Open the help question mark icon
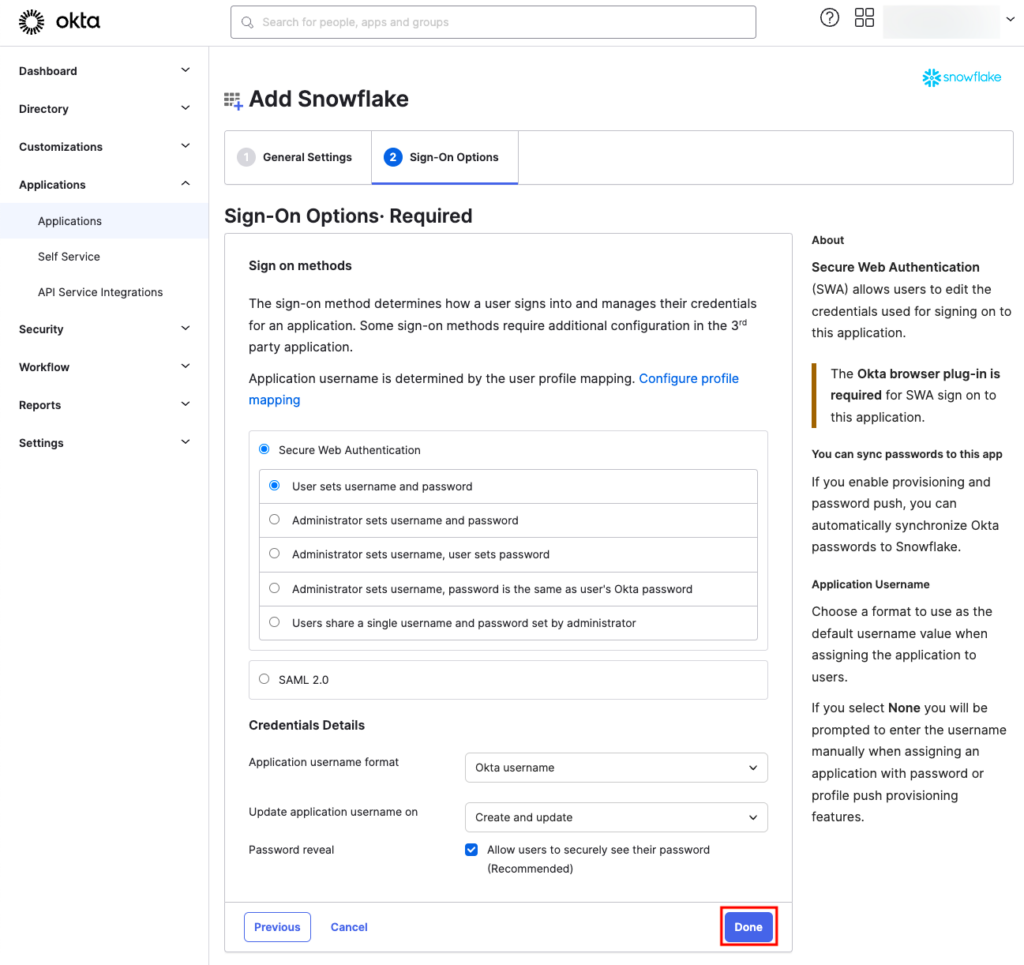This screenshot has height=965, width=1024. 829,17
